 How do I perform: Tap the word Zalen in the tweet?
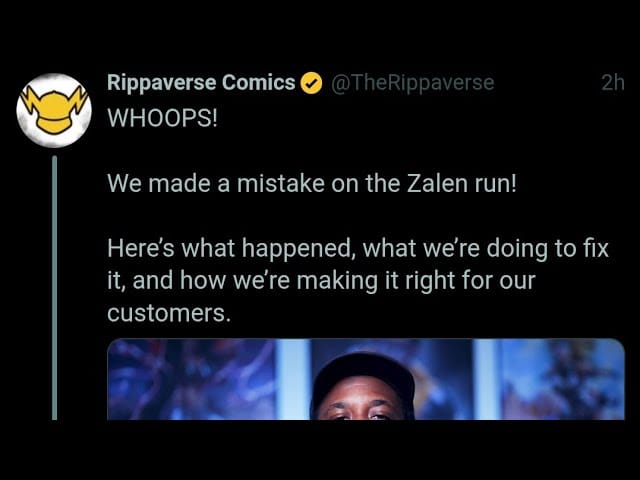(437, 184)
